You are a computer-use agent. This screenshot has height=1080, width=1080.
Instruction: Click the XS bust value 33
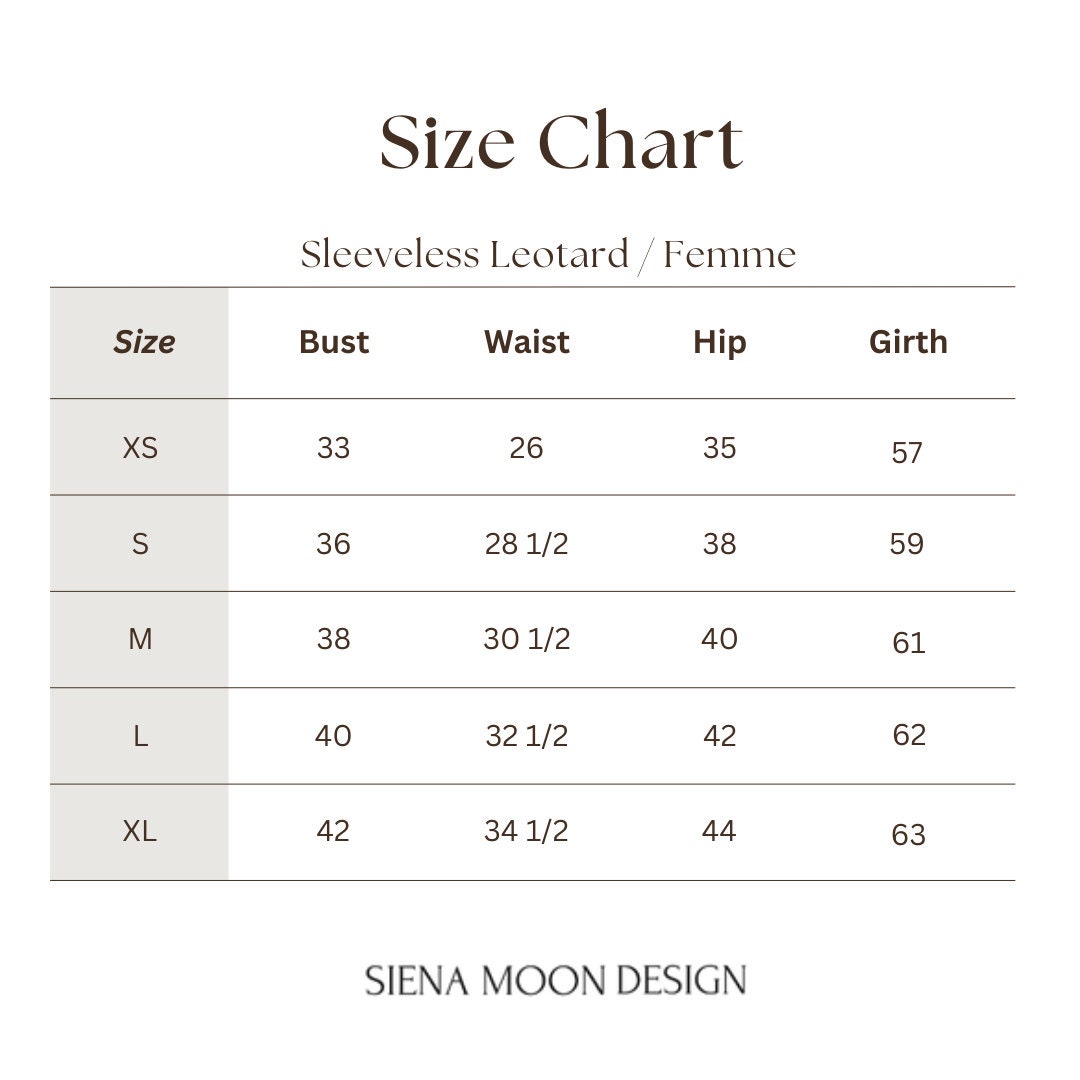pyautogui.click(x=333, y=448)
